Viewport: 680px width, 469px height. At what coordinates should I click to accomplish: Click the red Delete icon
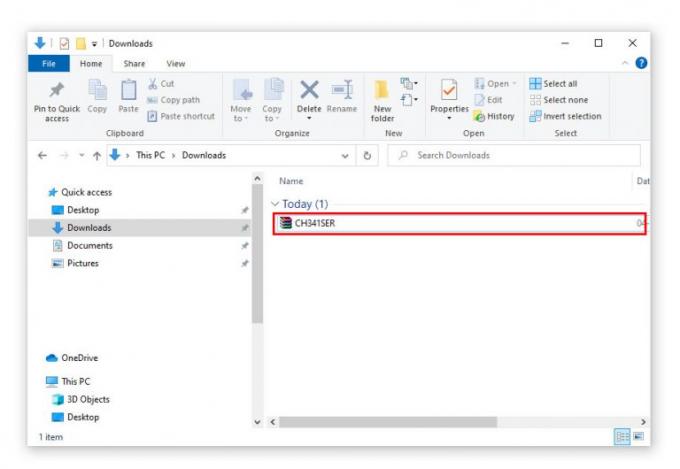309,91
